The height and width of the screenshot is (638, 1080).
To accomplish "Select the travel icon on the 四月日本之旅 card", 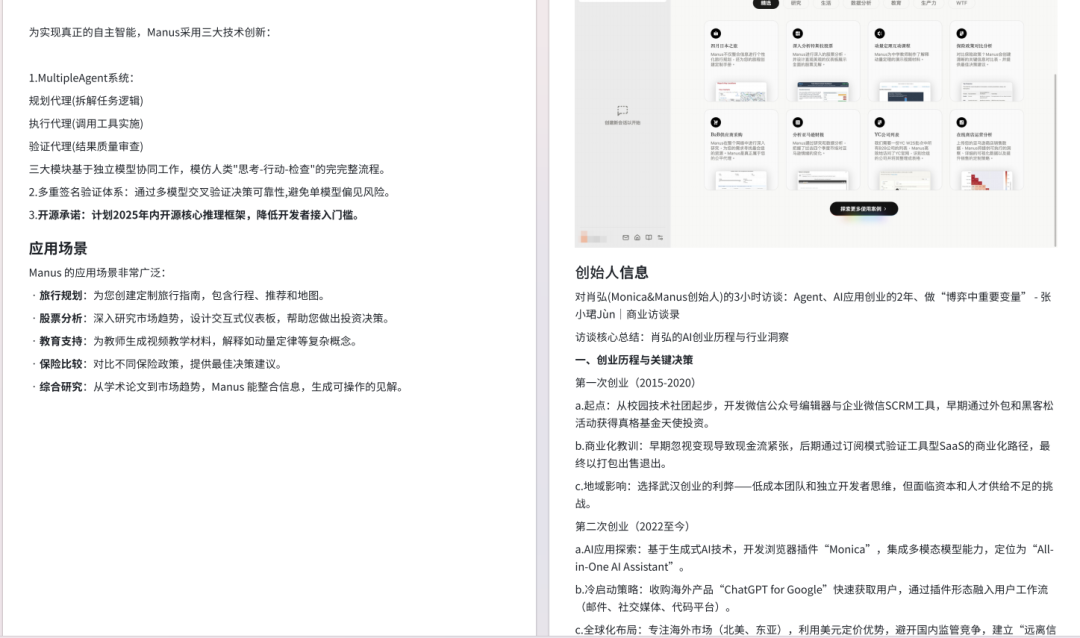I will click(x=715, y=33).
